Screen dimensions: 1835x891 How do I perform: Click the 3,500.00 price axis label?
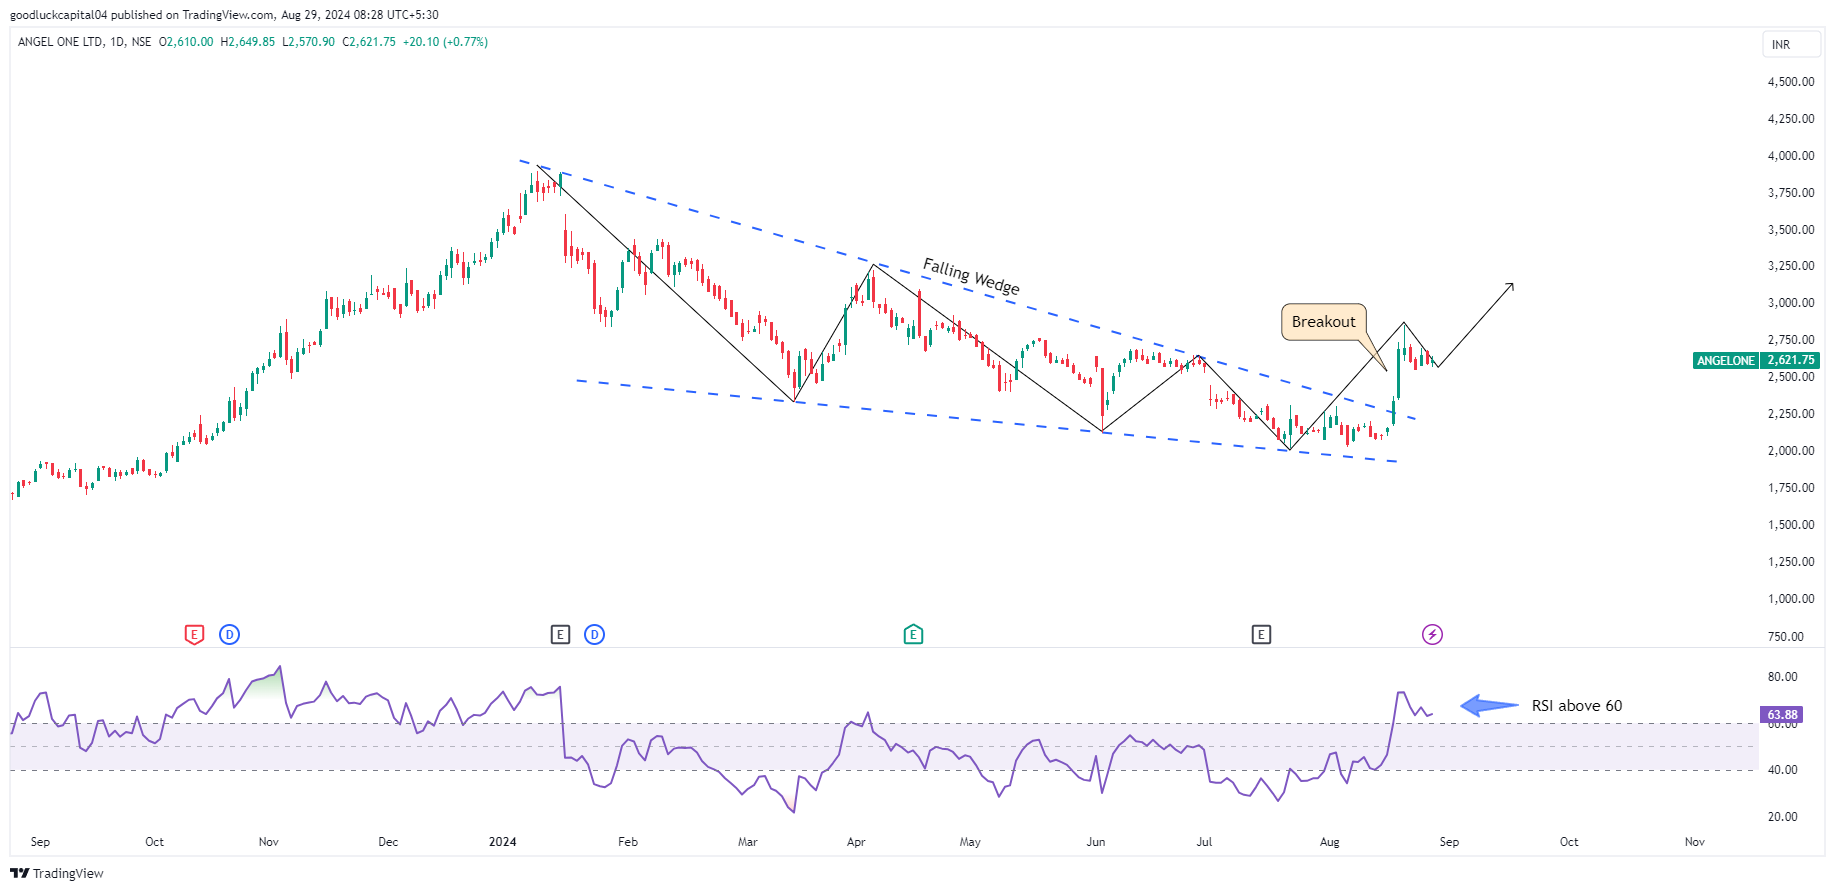[x=1791, y=230]
